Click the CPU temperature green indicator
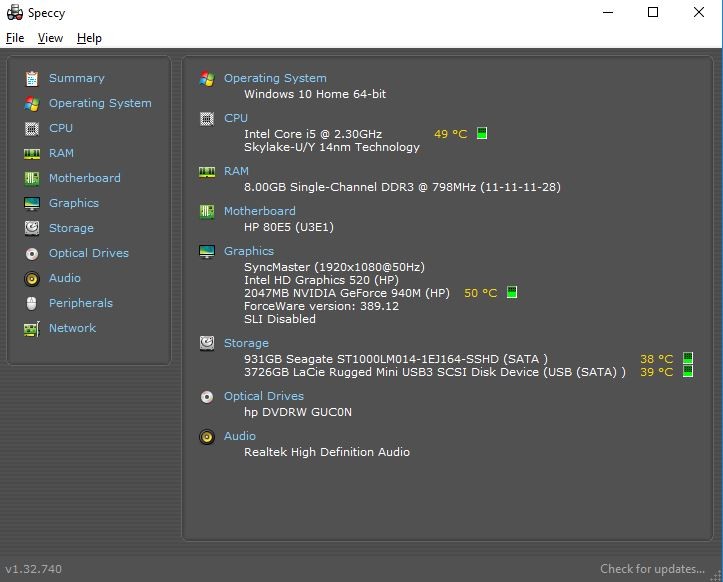The image size is (723, 582). tap(482, 133)
